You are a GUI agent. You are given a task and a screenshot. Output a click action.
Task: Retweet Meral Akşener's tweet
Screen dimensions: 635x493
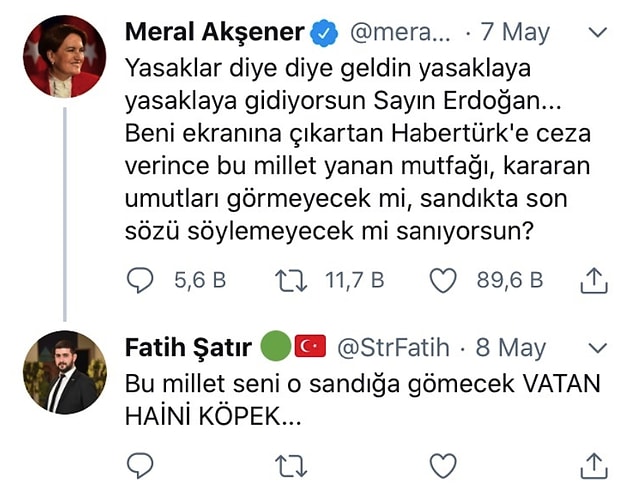click(291, 281)
